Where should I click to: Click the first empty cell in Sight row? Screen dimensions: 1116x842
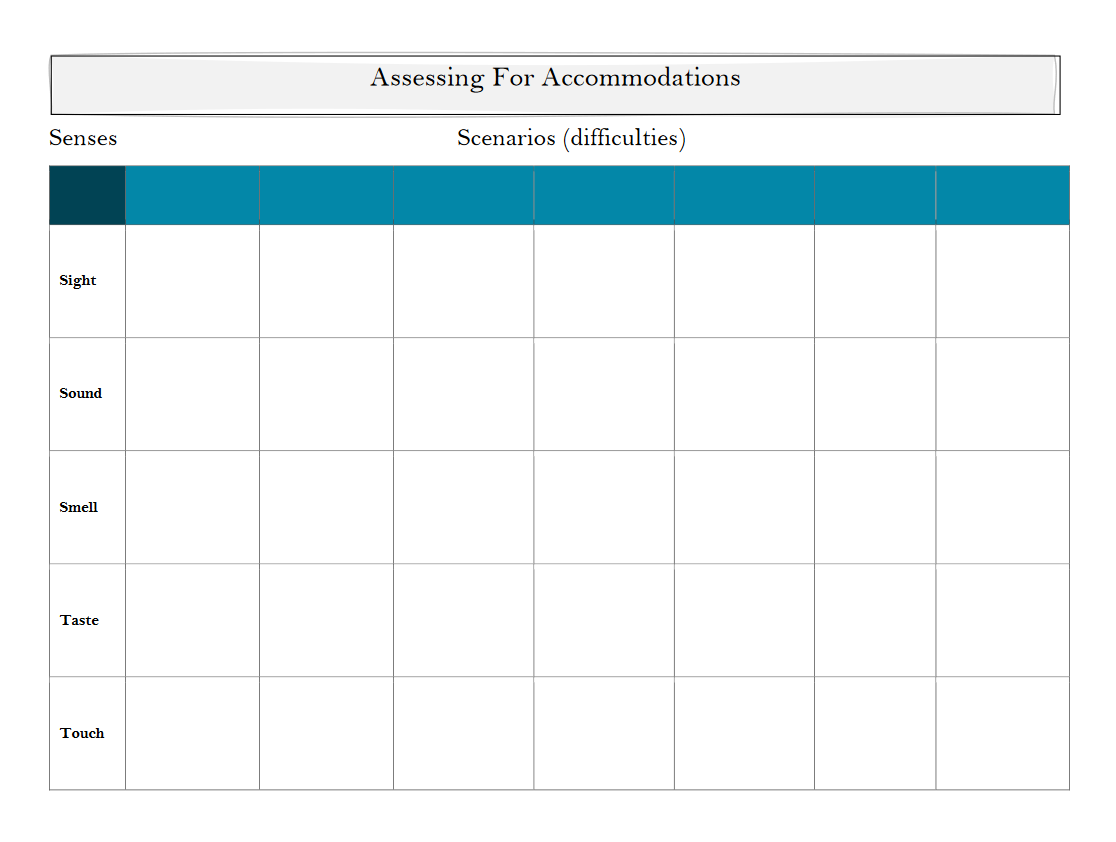(192, 281)
